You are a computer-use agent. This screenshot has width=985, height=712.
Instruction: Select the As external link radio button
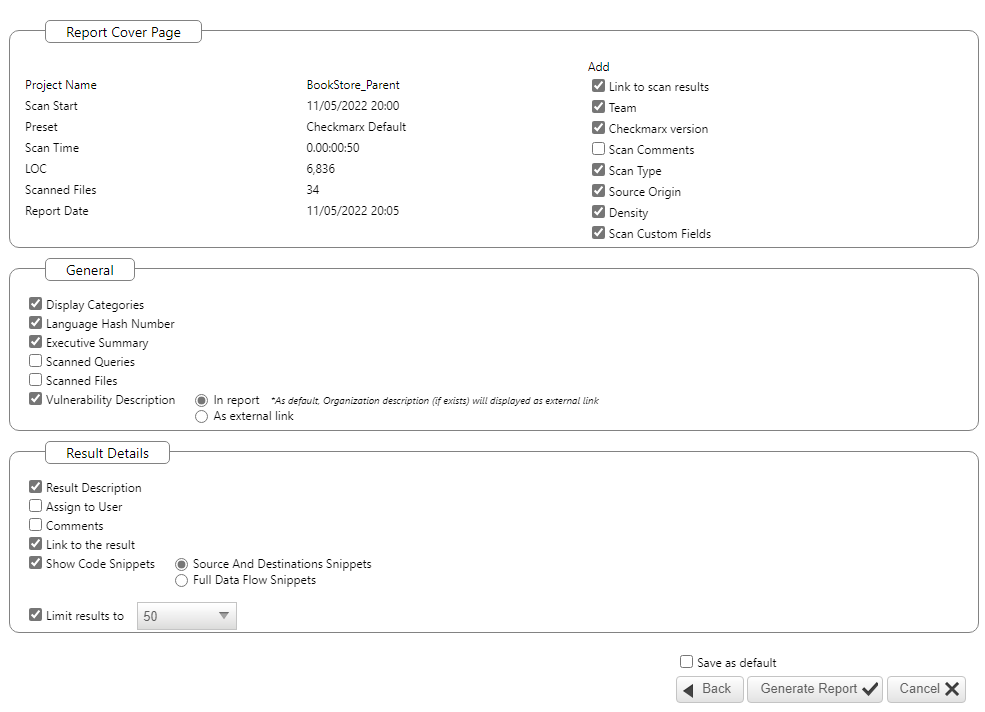(x=201, y=416)
